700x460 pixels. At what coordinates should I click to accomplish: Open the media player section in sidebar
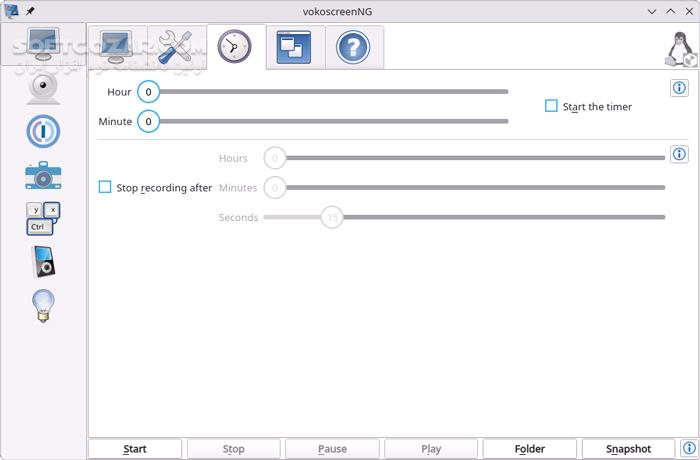pyautogui.click(x=44, y=262)
